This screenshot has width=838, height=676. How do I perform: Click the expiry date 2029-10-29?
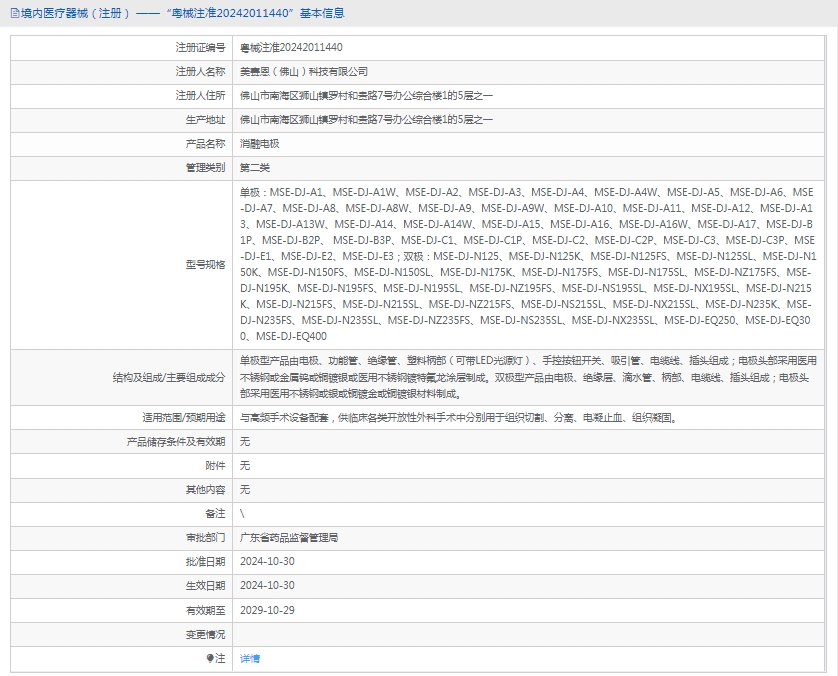pos(267,609)
